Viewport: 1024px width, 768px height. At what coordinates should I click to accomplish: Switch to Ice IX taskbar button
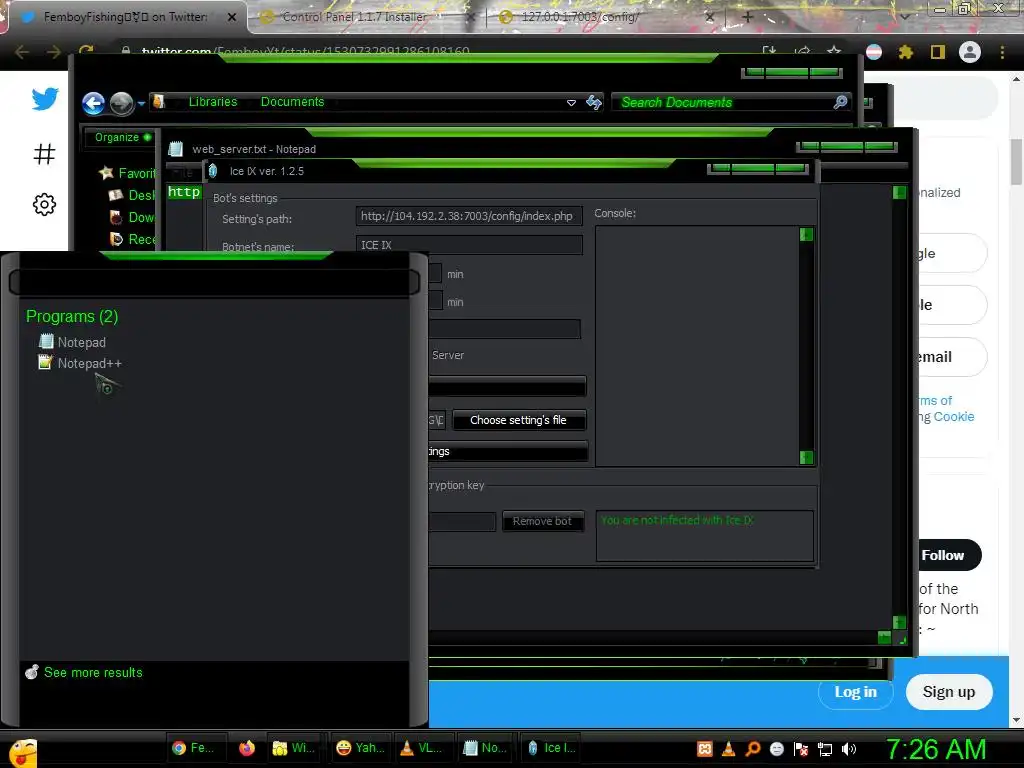(552, 748)
